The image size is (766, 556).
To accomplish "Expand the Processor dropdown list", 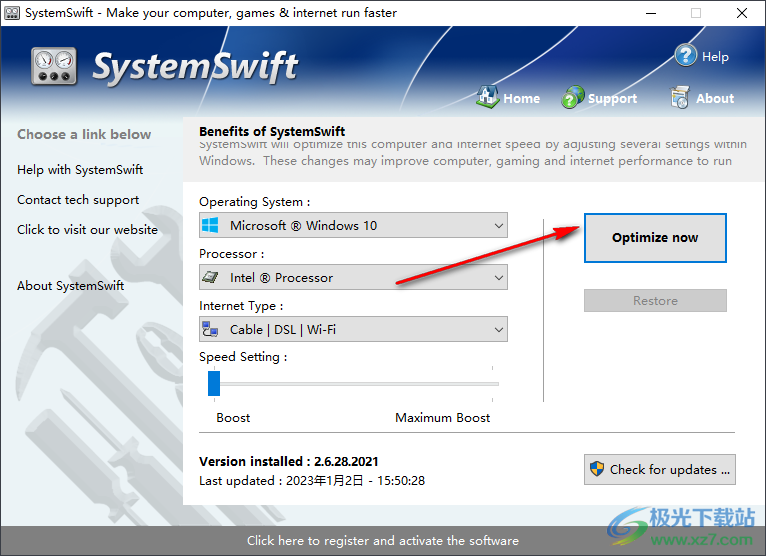I will coord(498,278).
